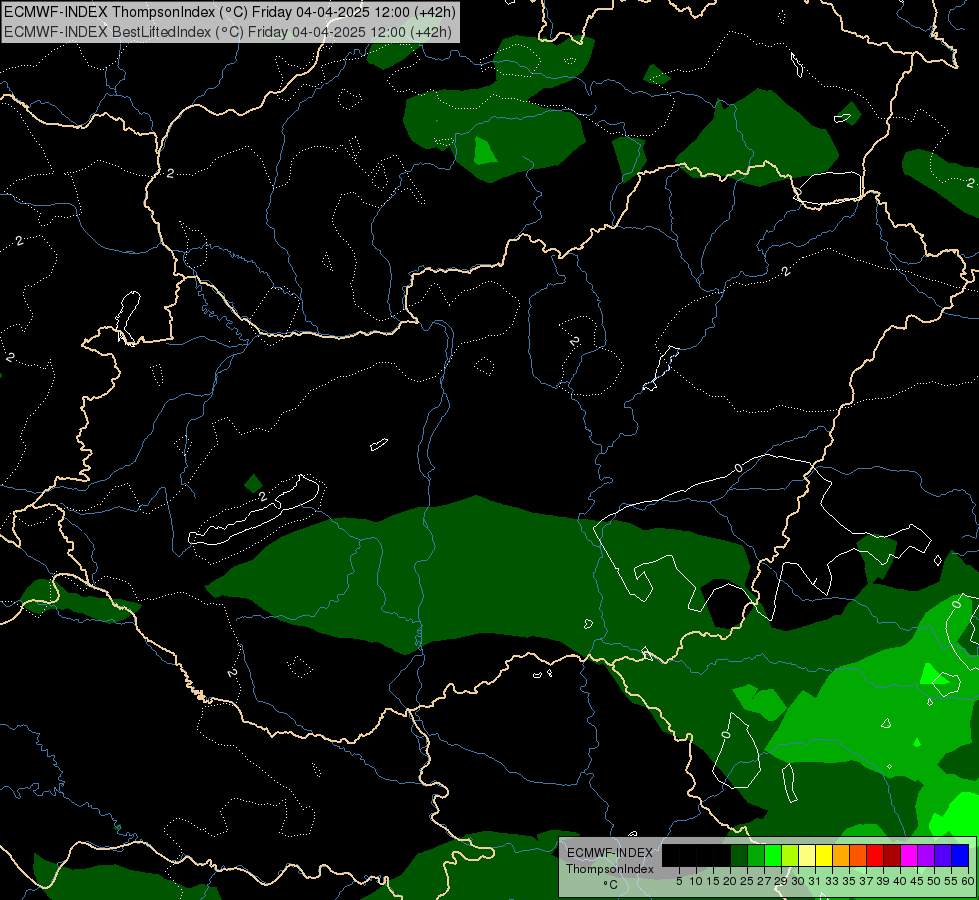
Task: Click legend tick value "39"
Action: click(883, 881)
